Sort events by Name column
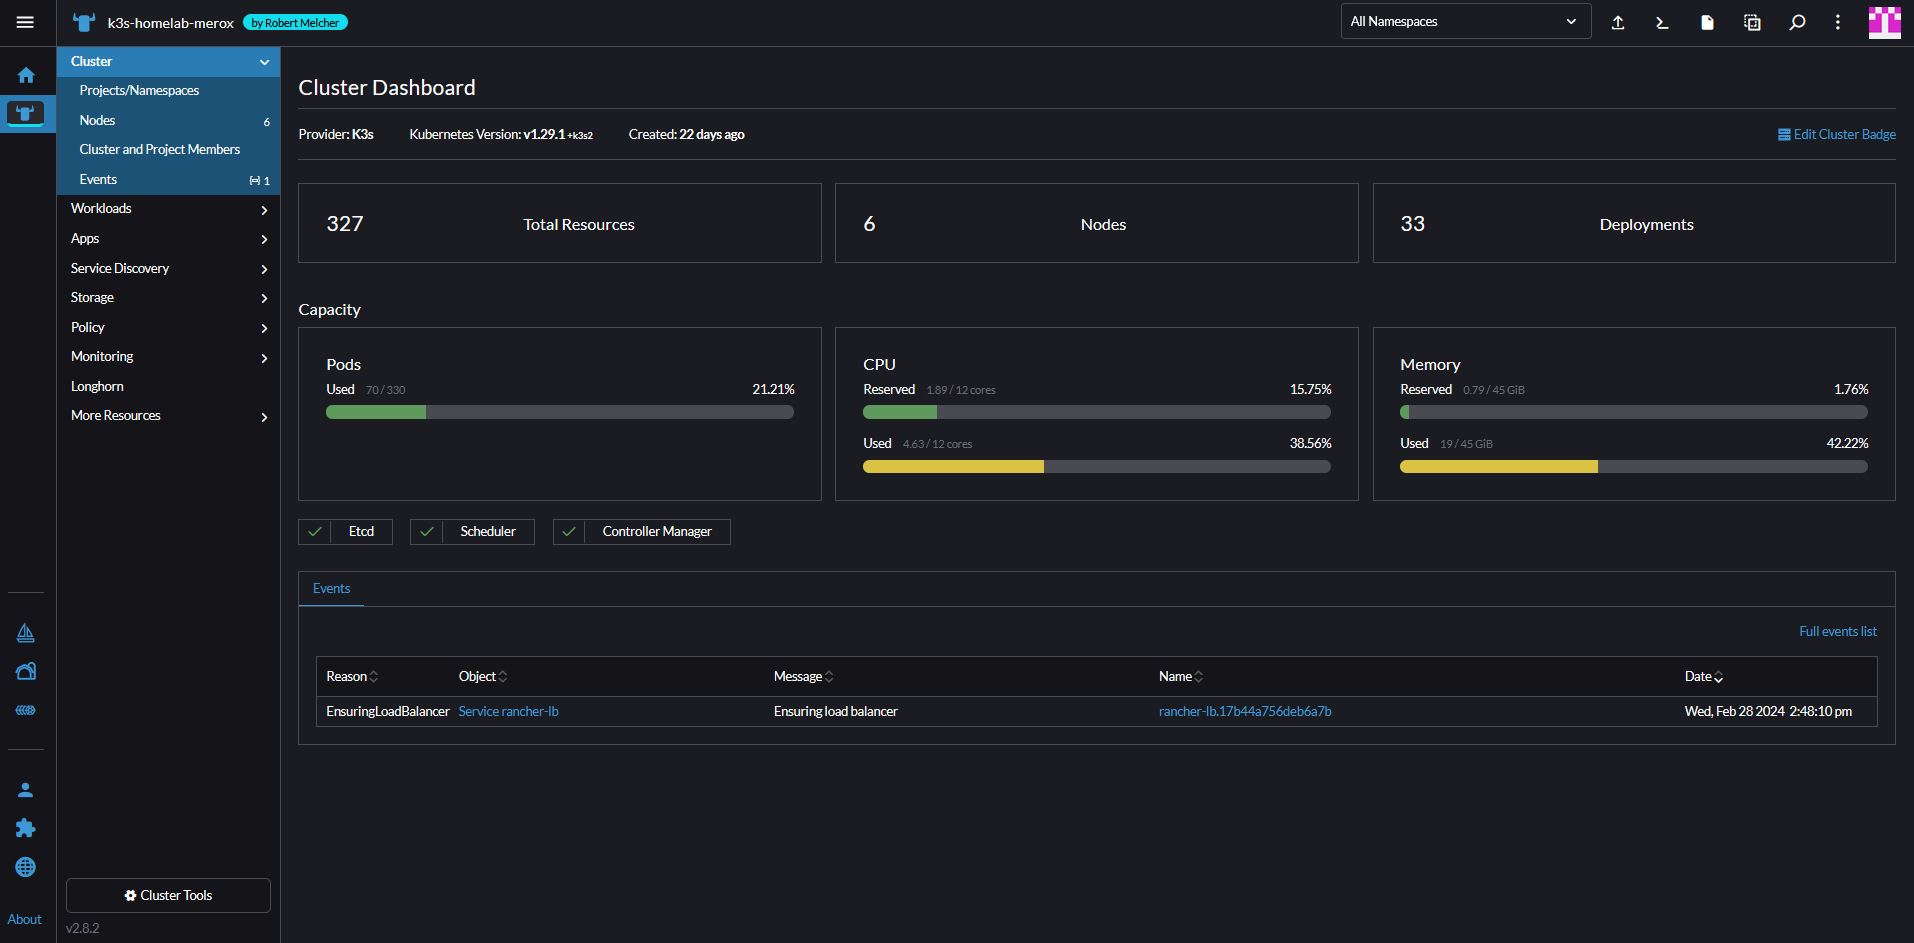This screenshot has width=1914, height=943. [1181, 677]
